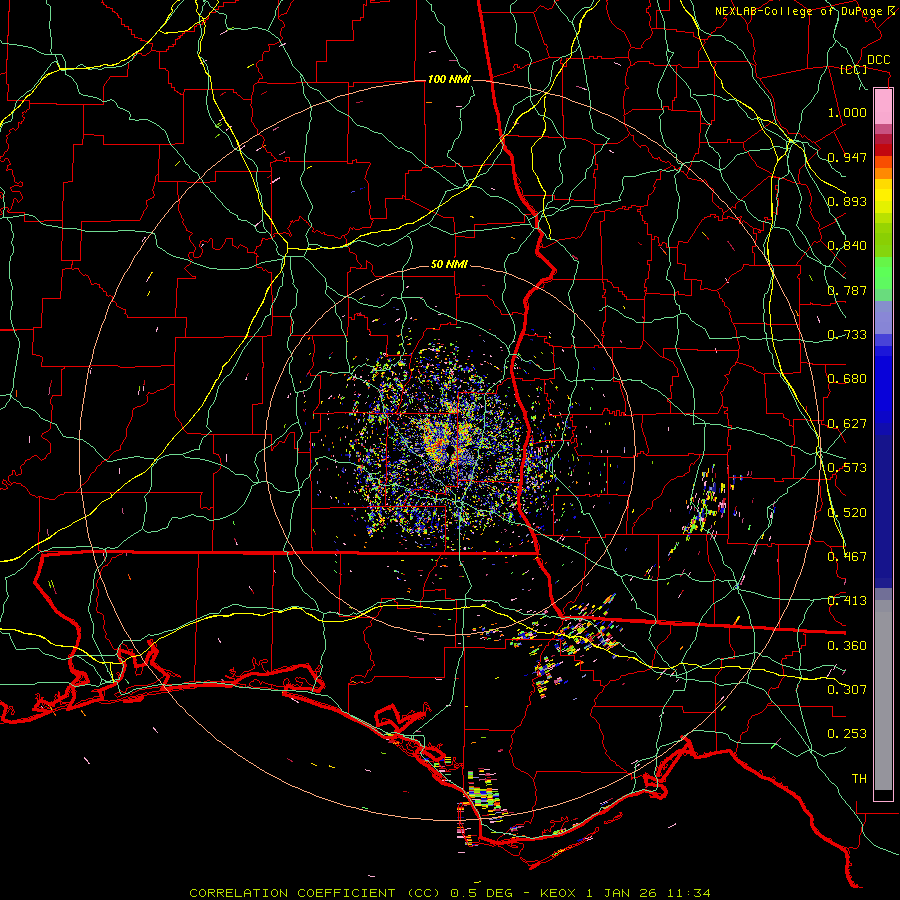The width and height of the screenshot is (900, 900).
Task: Select the 0.467 scale value
Action: [x=847, y=557]
